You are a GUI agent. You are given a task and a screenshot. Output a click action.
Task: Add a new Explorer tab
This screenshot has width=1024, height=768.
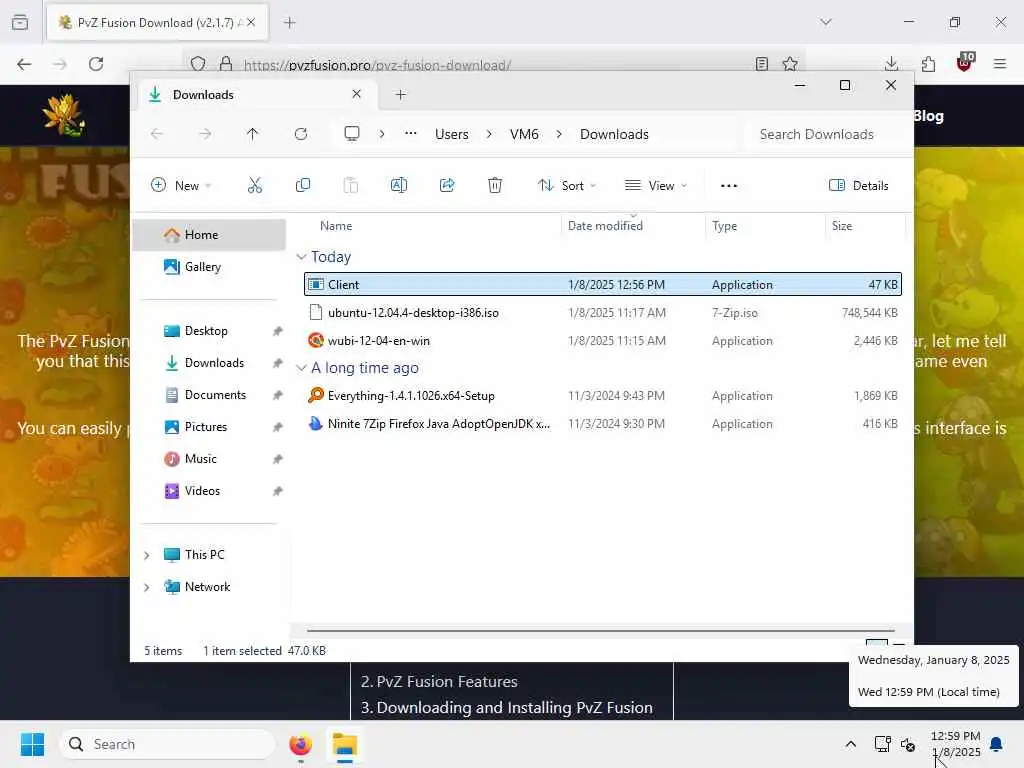point(400,95)
